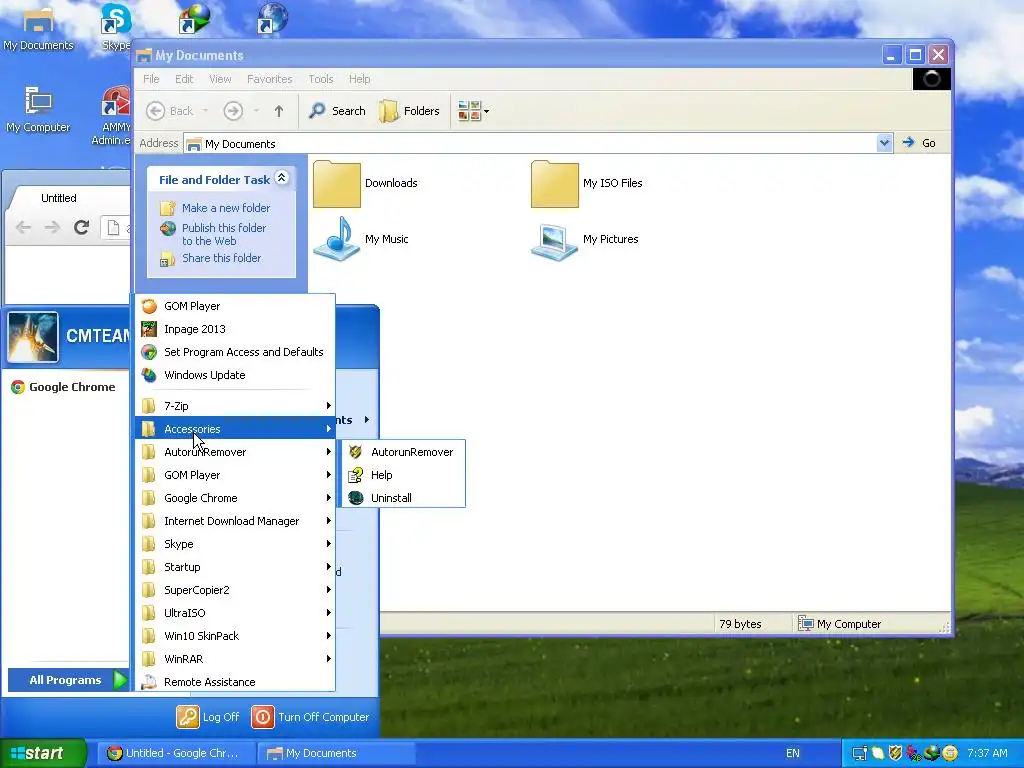Open Remote Assistance in the programs menu
Viewport: 1024px width, 768px height.
pos(235,682)
